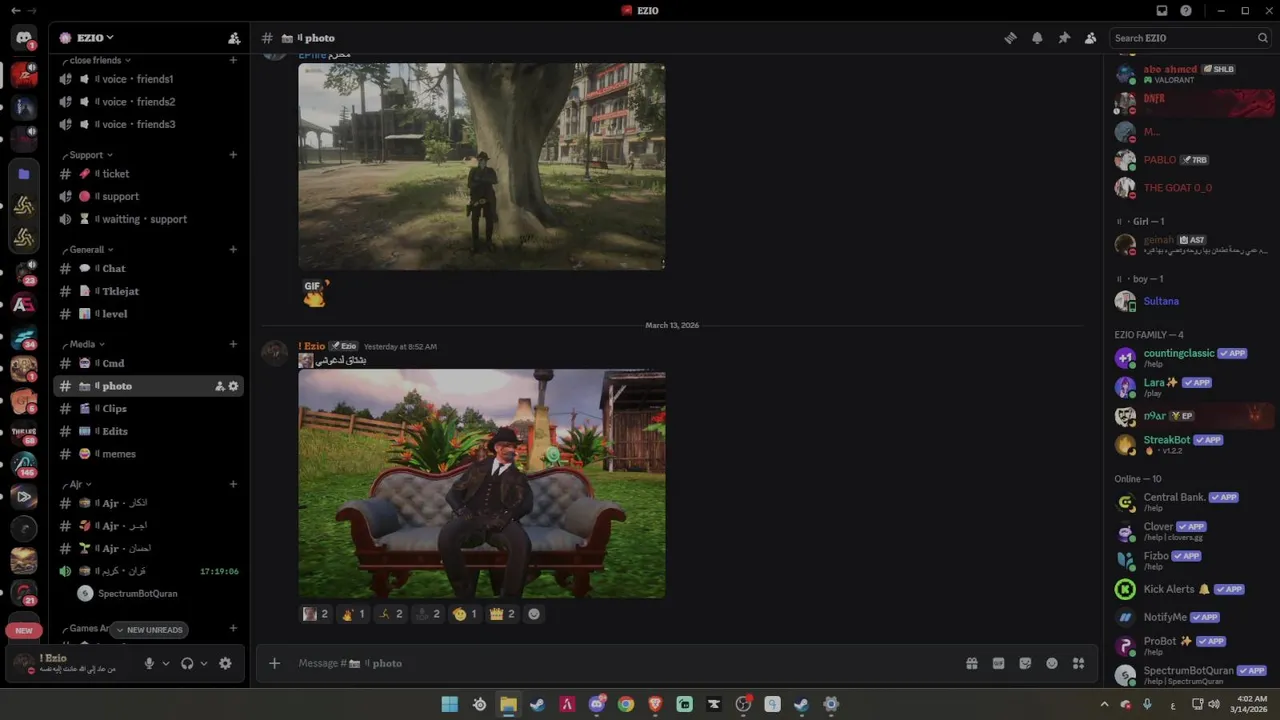The width and height of the screenshot is (1280, 720).
Task: Toggle microphone mute in user panel
Action: [x=149, y=663]
